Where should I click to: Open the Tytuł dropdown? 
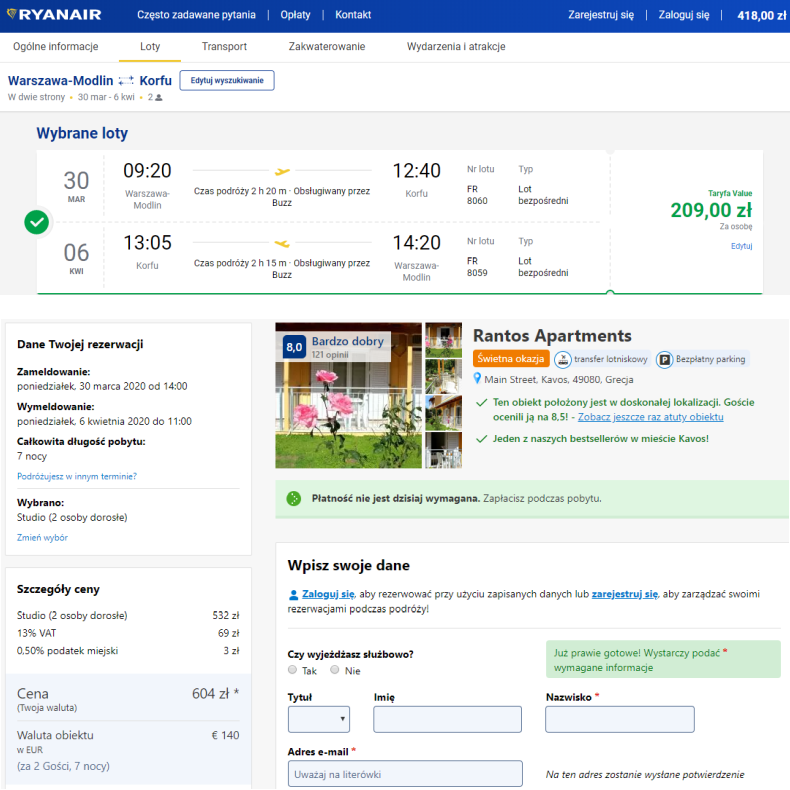318,719
